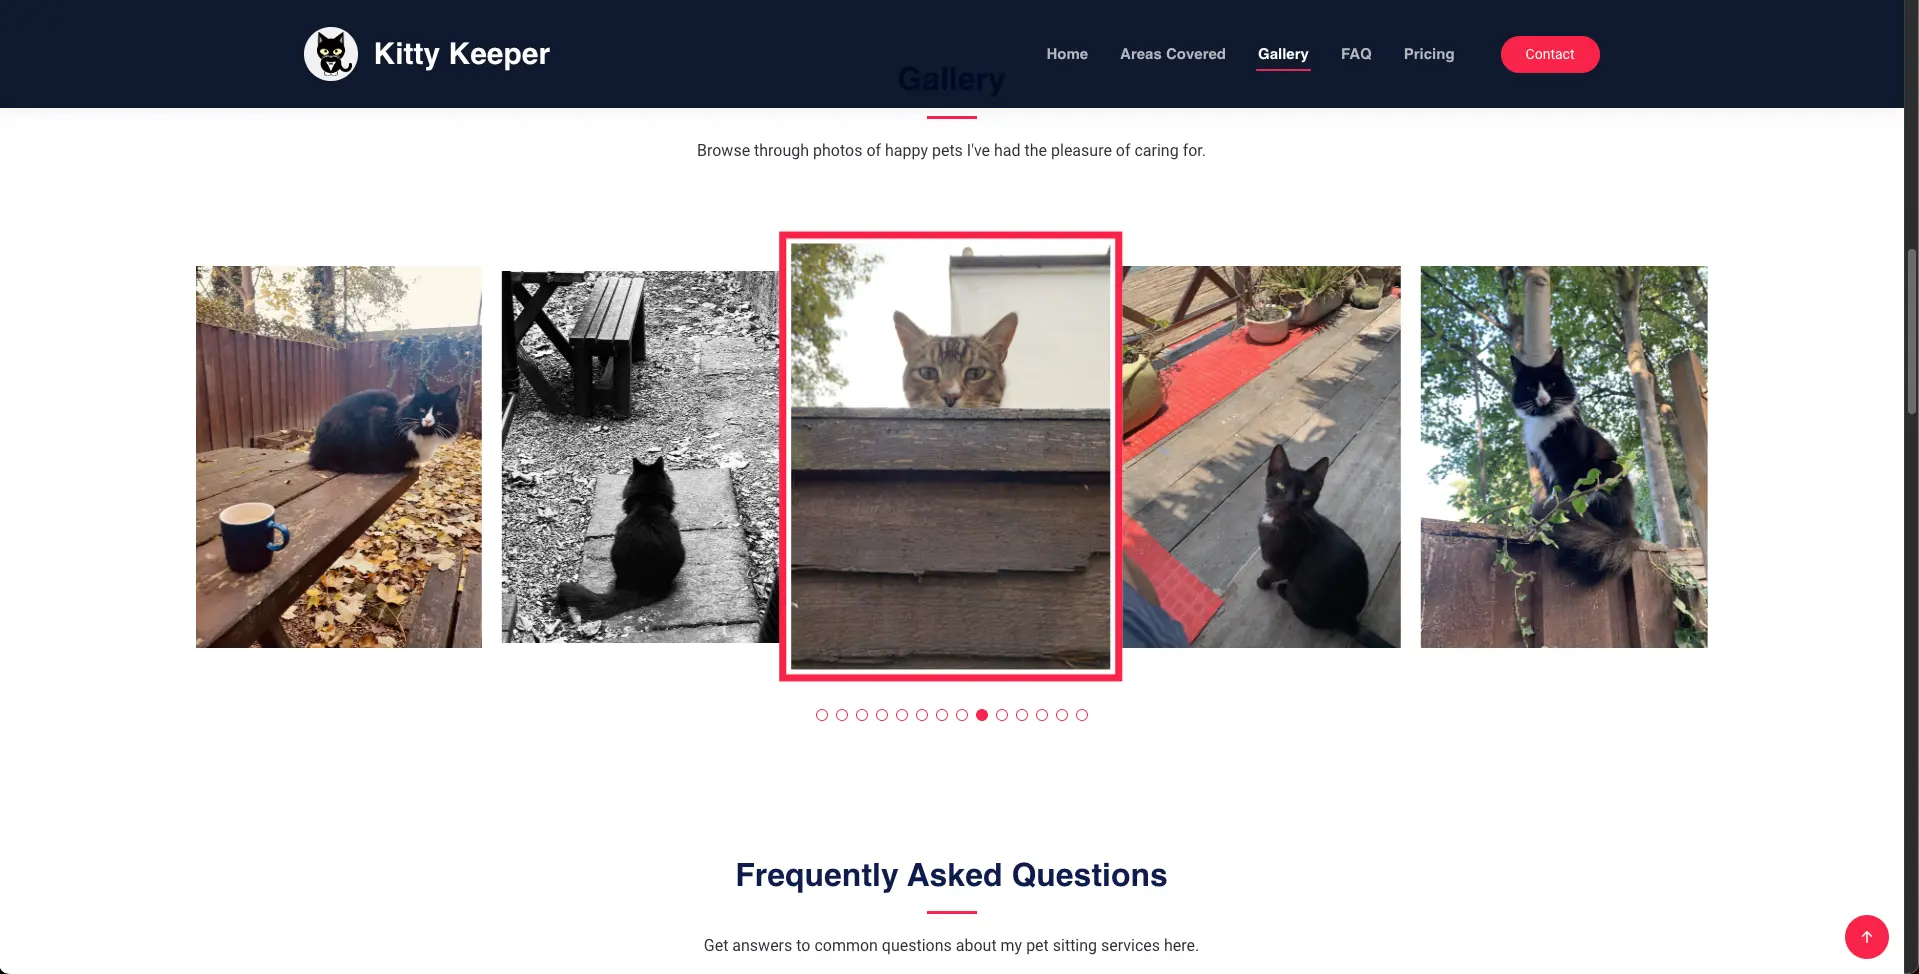Select the second carousel pagination dot
Image resolution: width=1919 pixels, height=974 pixels.
pos(842,715)
